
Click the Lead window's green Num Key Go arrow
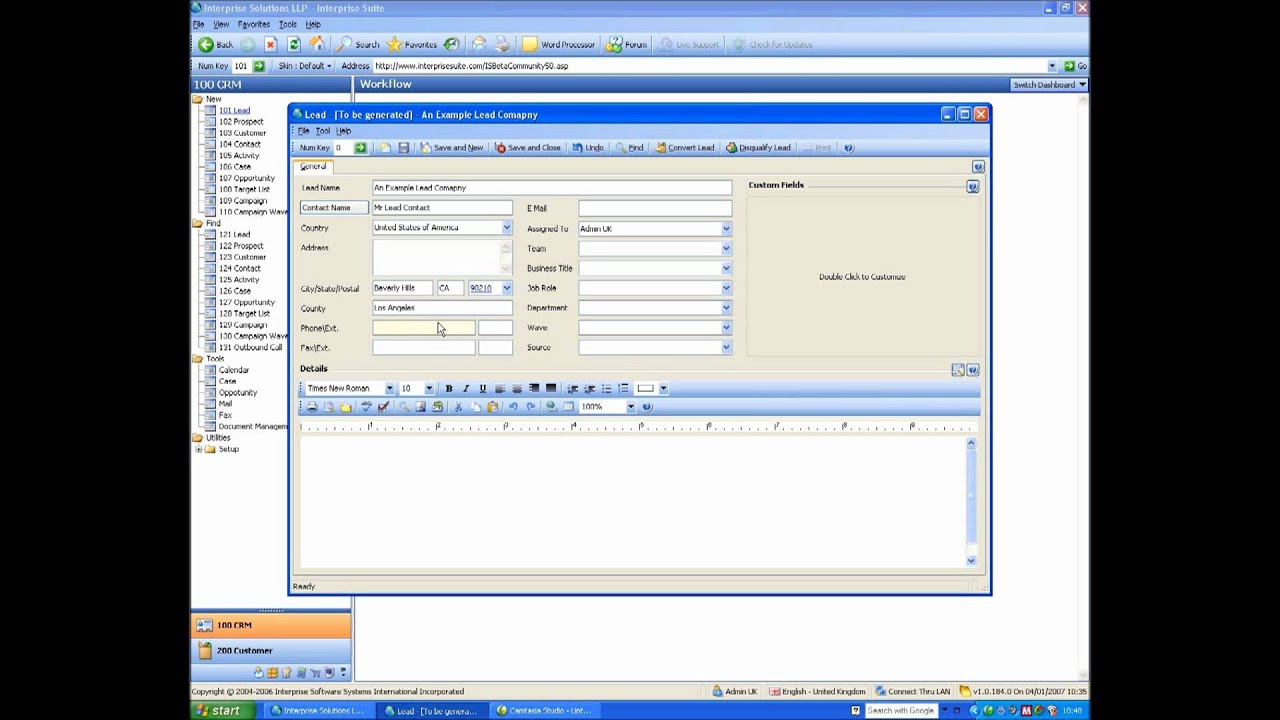[x=360, y=148]
